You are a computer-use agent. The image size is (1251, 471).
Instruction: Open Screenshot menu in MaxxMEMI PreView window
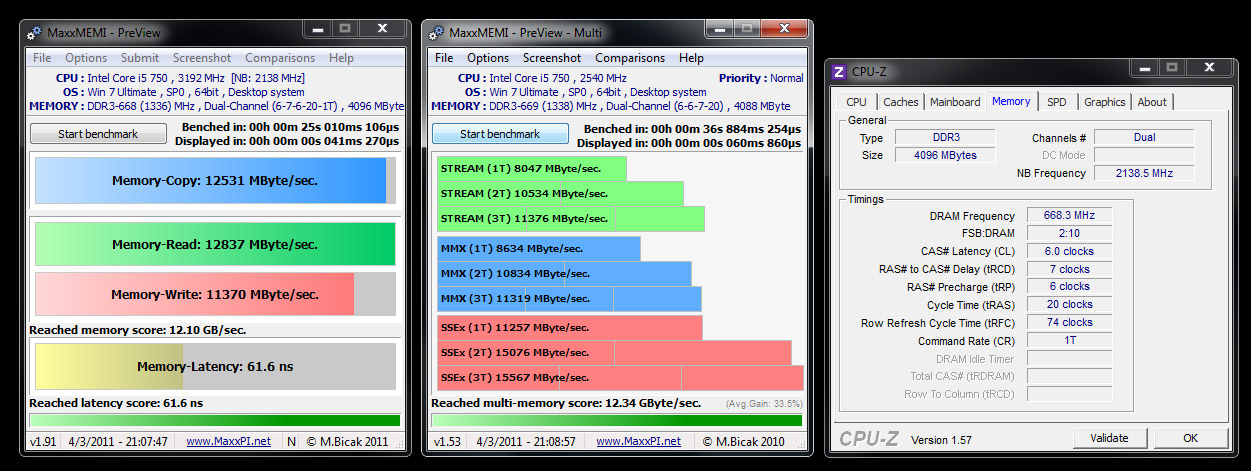[x=202, y=58]
